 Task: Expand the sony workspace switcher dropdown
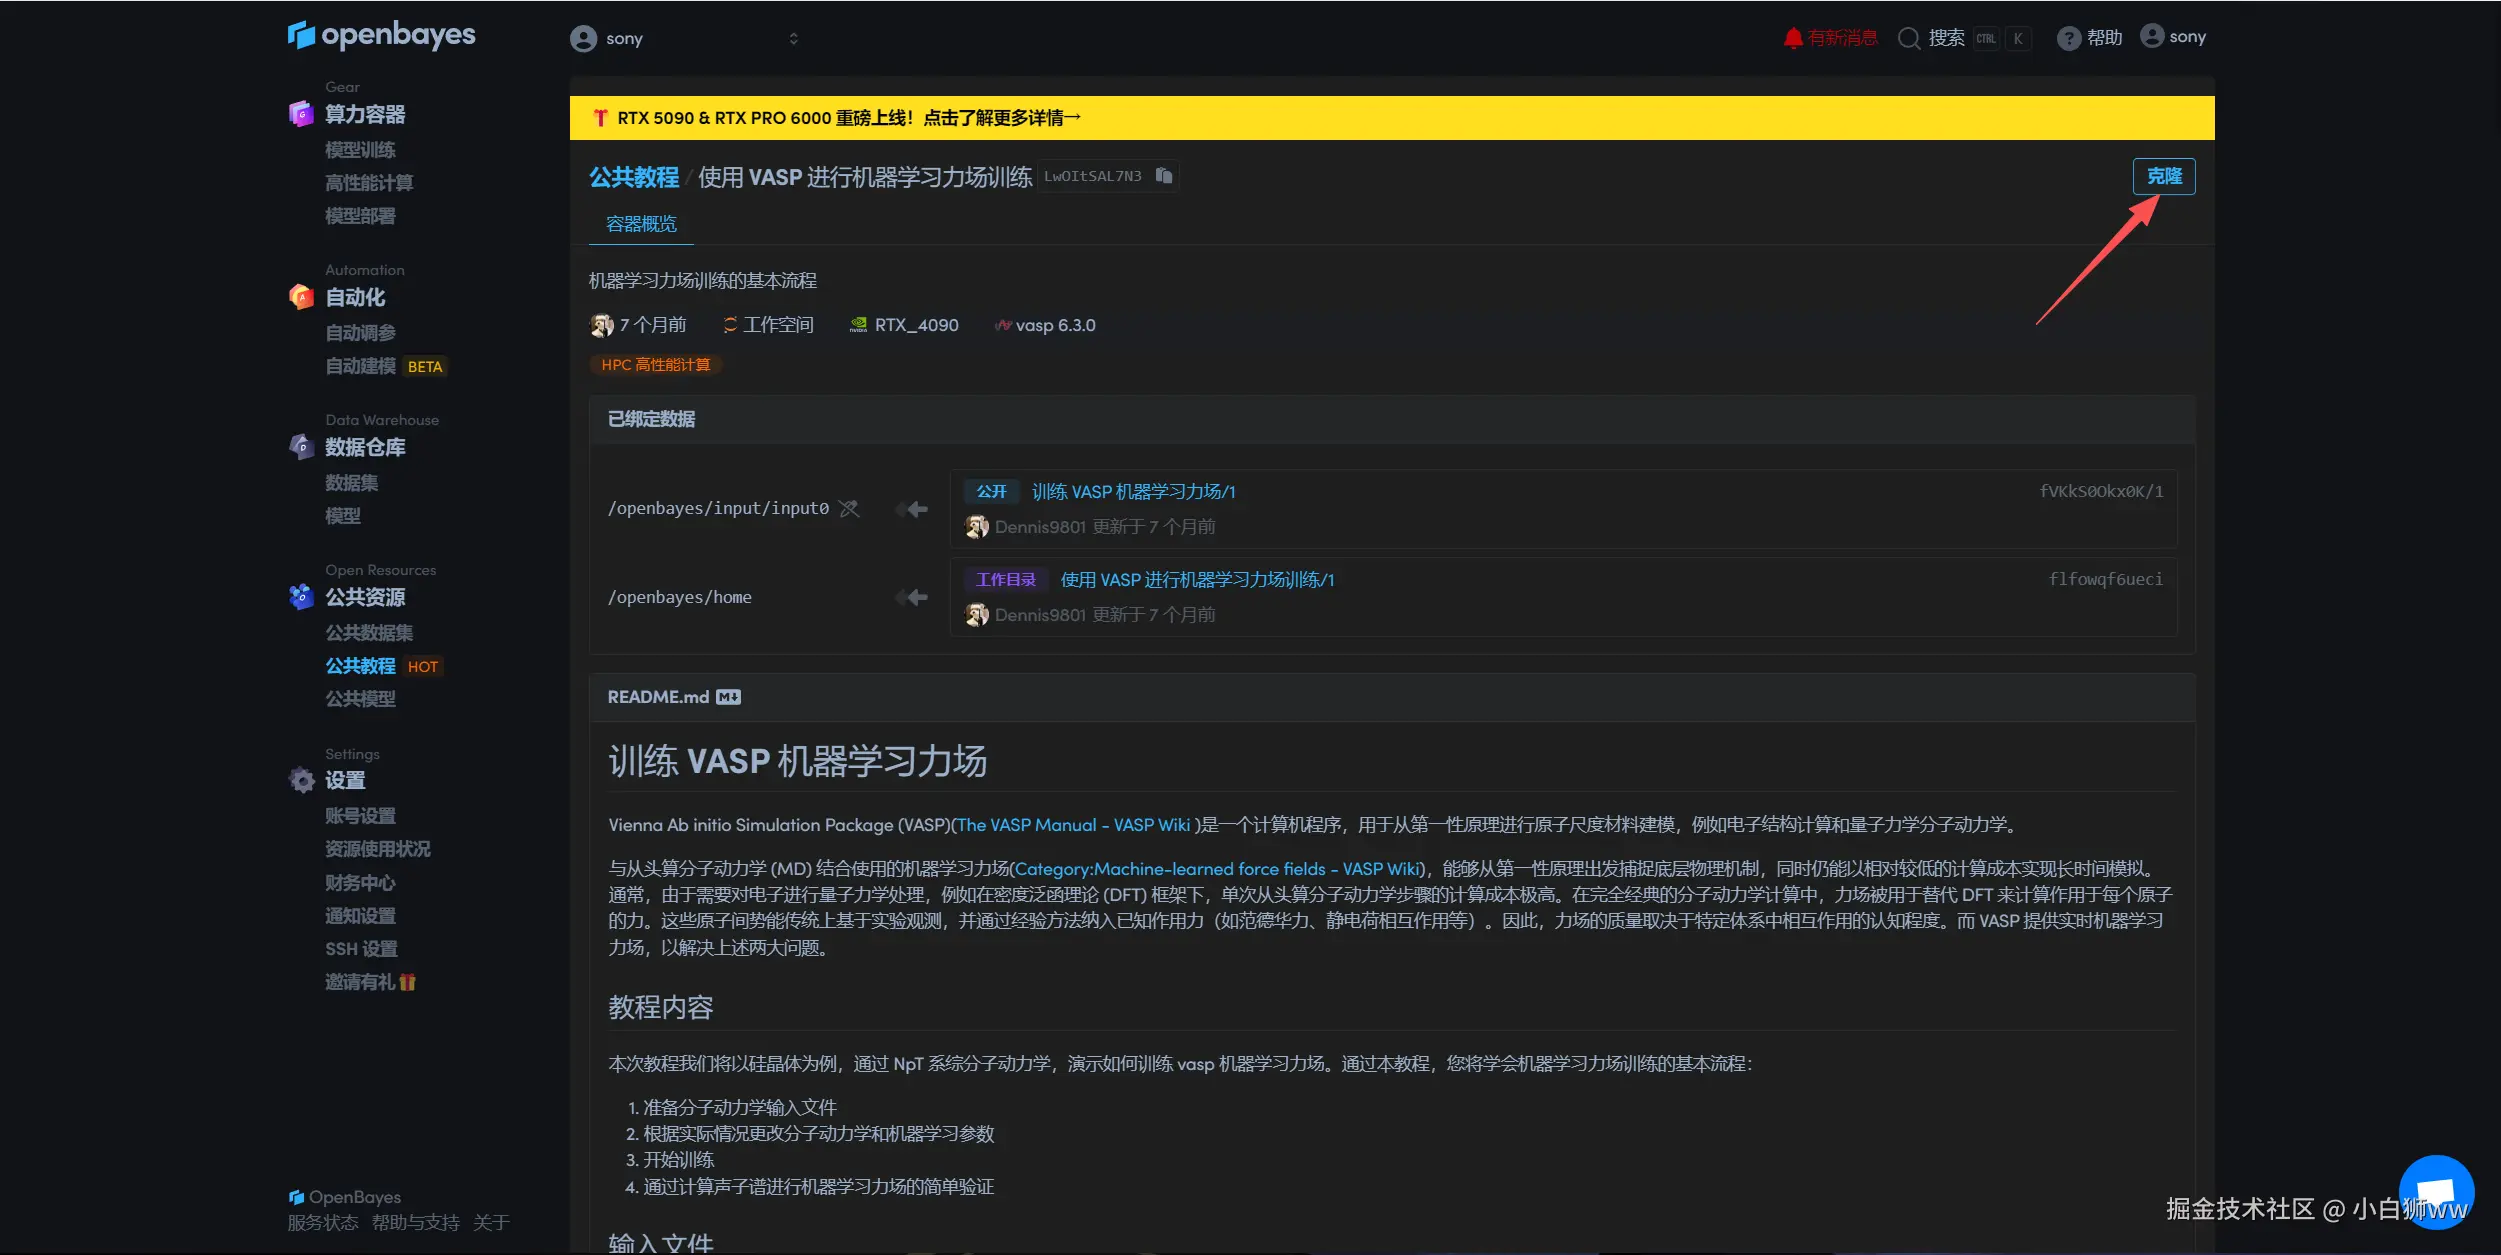tap(793, 38)
